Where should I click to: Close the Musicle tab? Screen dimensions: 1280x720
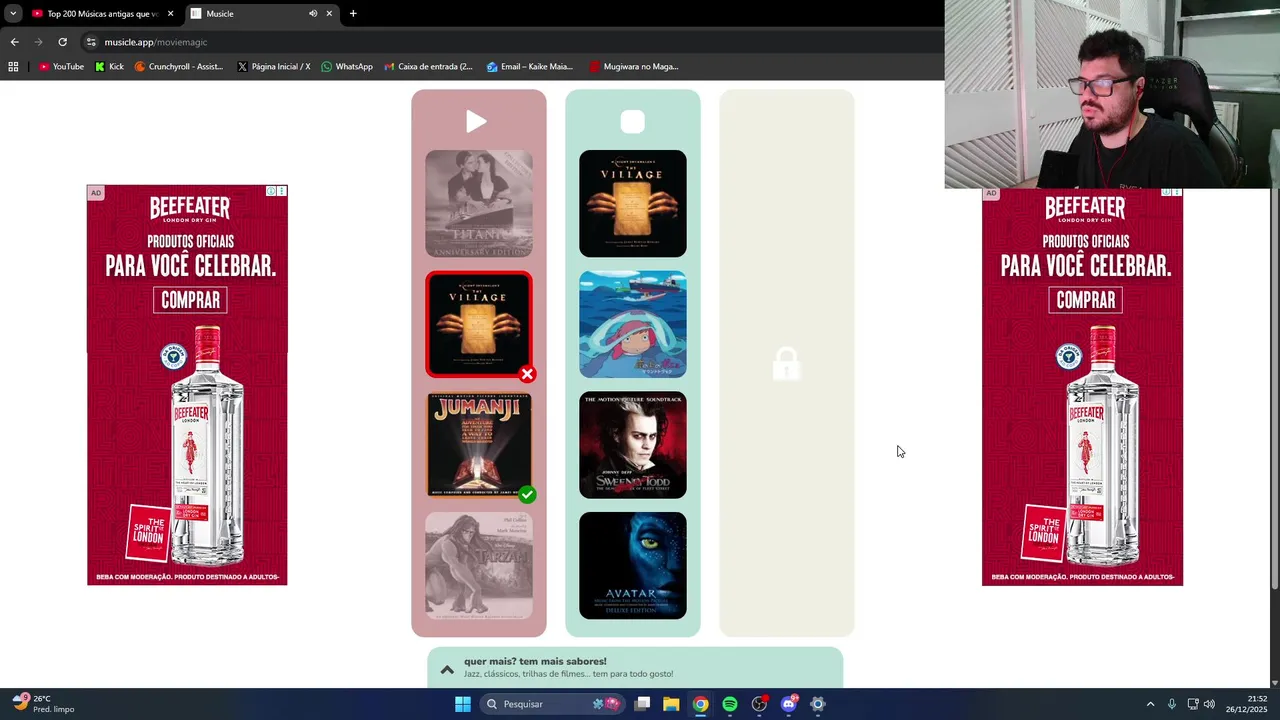pyautogui.click(x=329, y=14)
